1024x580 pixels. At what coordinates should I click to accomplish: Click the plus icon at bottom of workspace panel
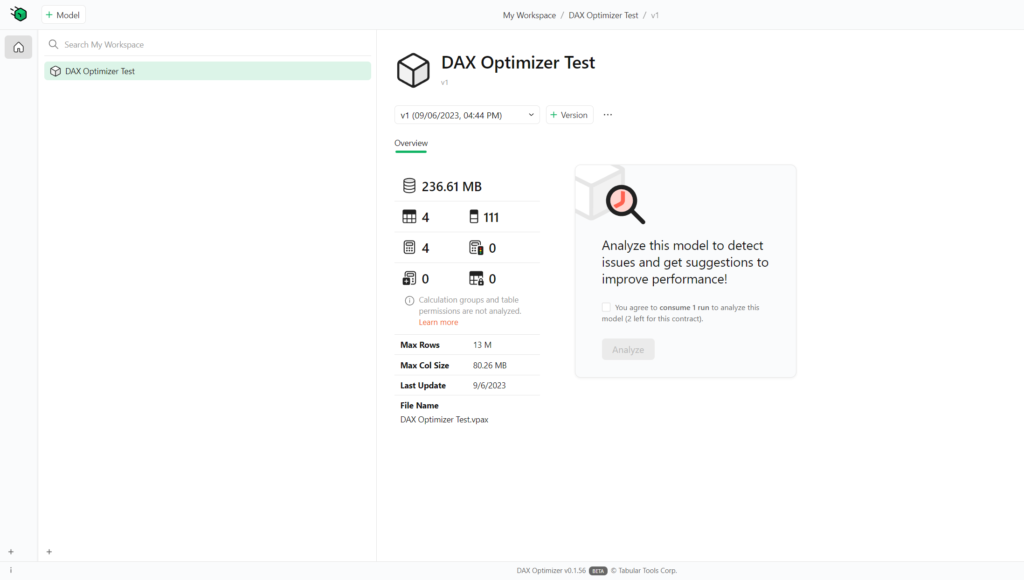pyautogui.click(x=49, y=552)
